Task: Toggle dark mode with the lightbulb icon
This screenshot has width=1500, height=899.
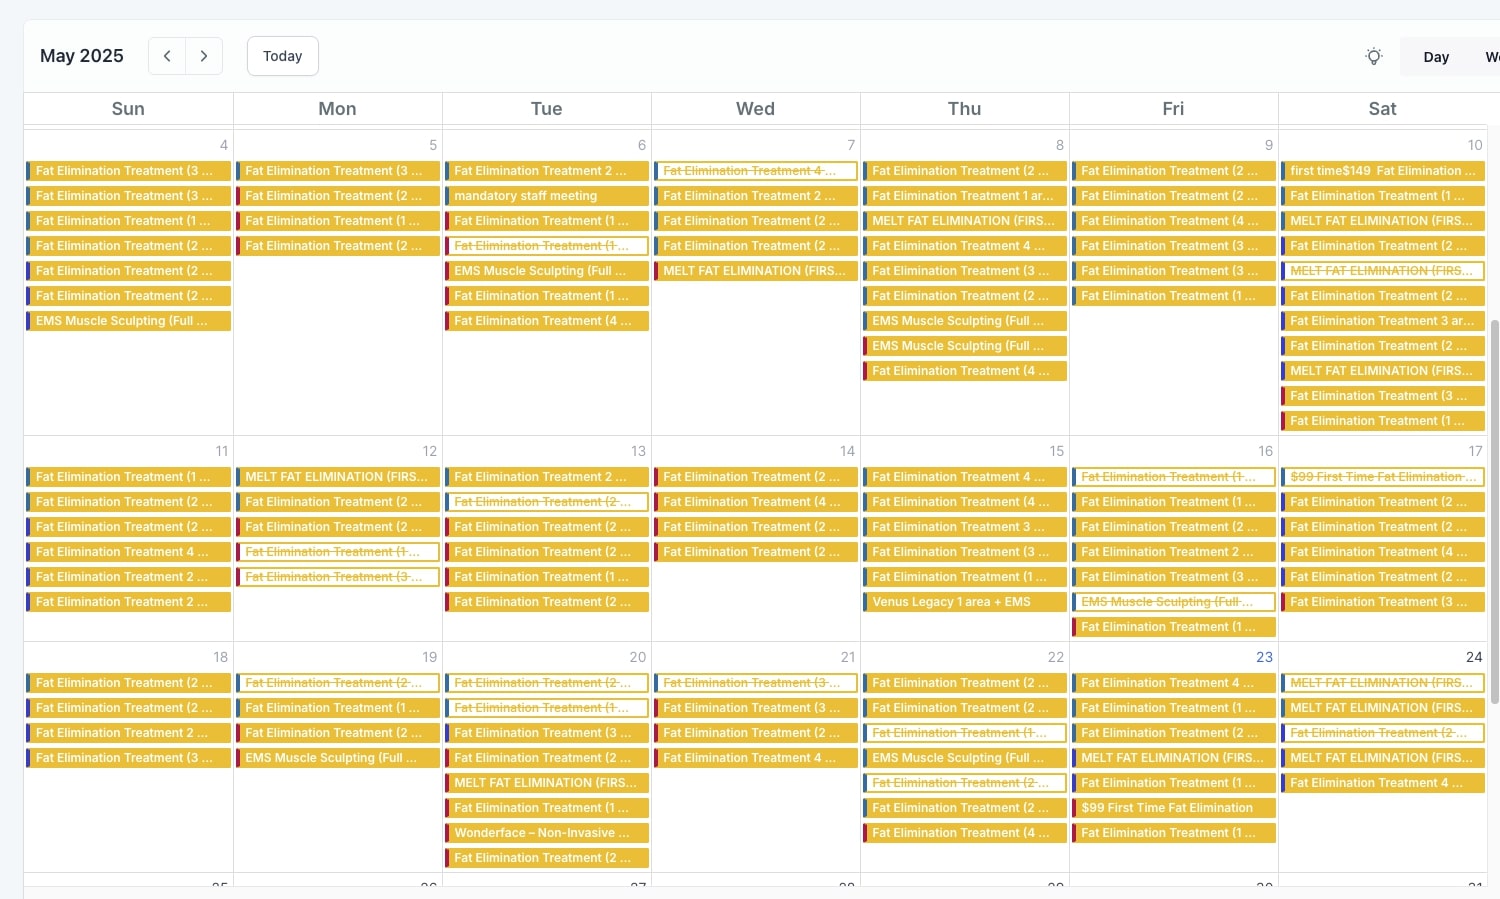Action: click(x=1373, y=56)
